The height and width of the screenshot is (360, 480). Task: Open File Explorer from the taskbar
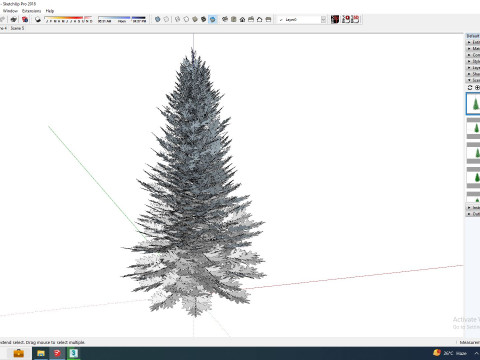41,353
